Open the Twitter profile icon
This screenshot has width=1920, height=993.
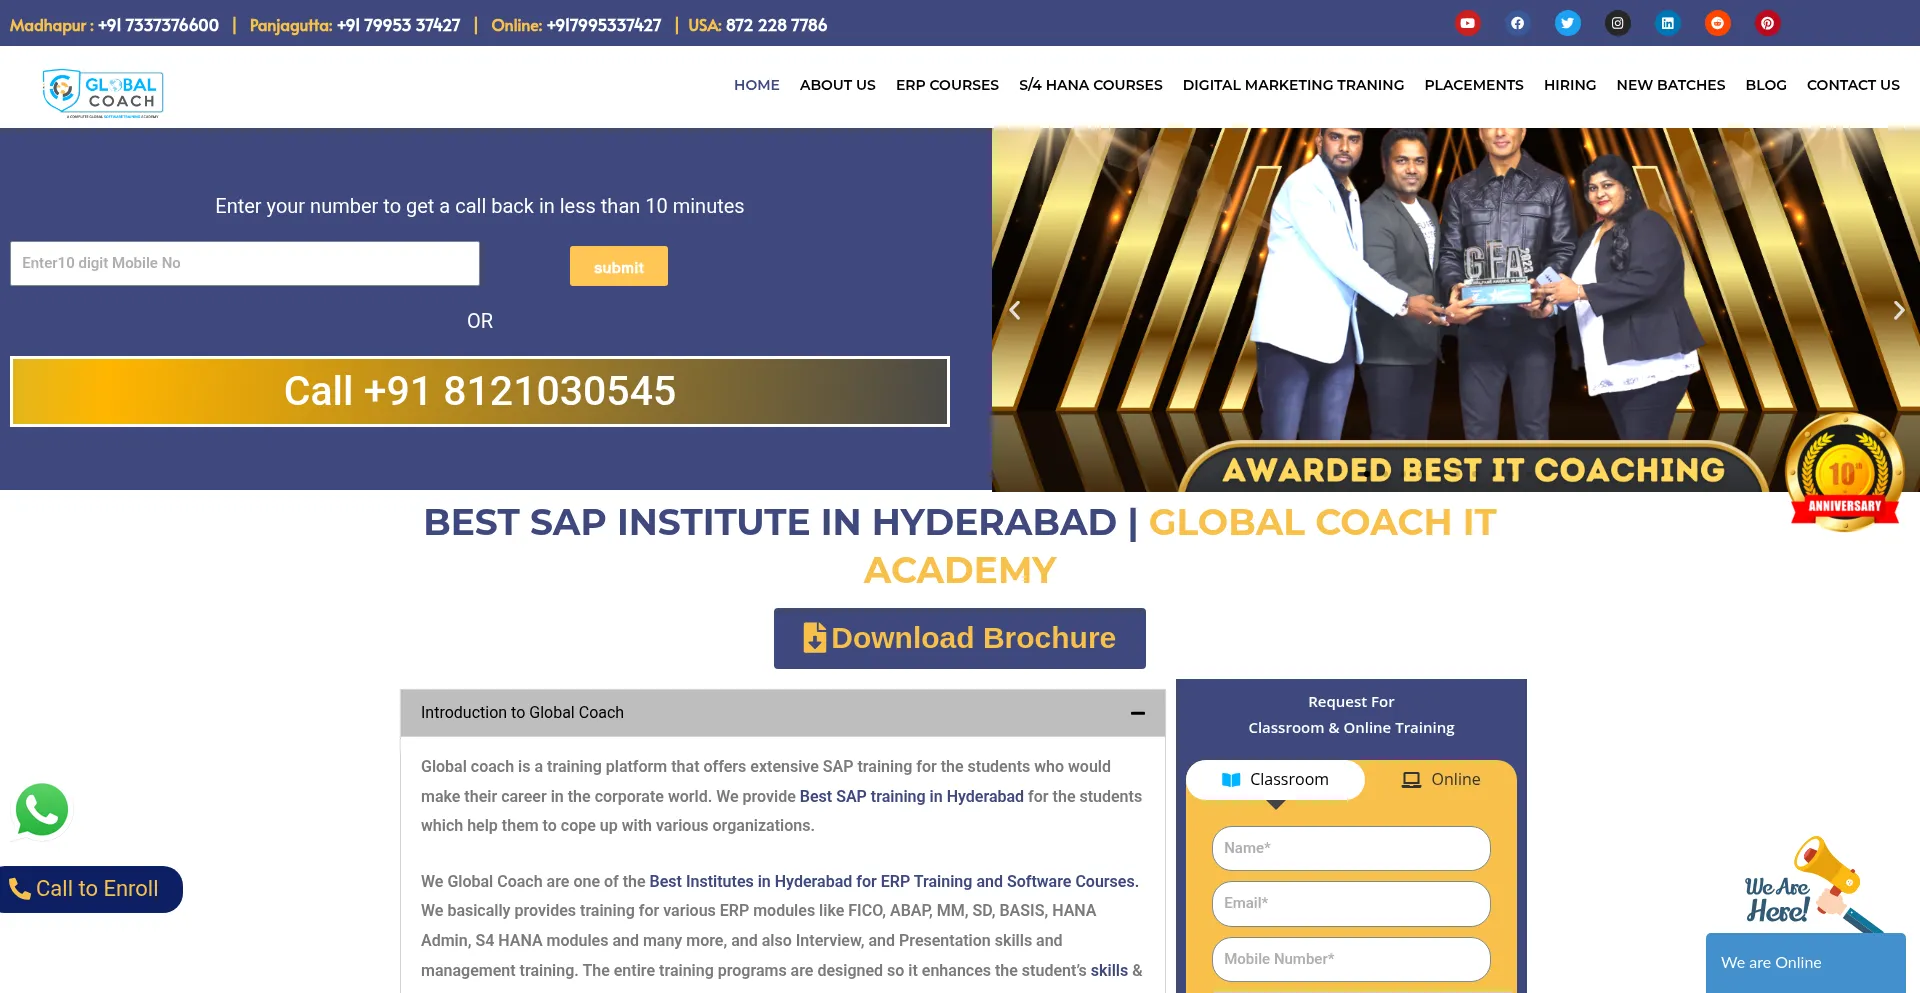pyautogui.click(x=1567, y=23)
